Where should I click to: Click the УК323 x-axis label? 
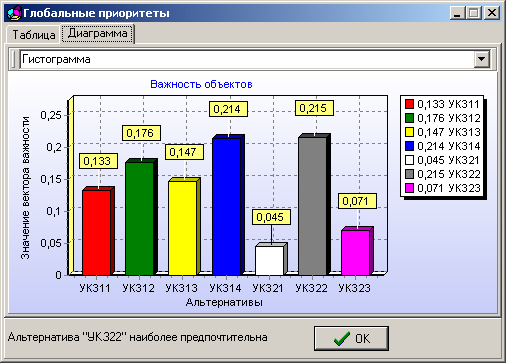tap(354, 288)
